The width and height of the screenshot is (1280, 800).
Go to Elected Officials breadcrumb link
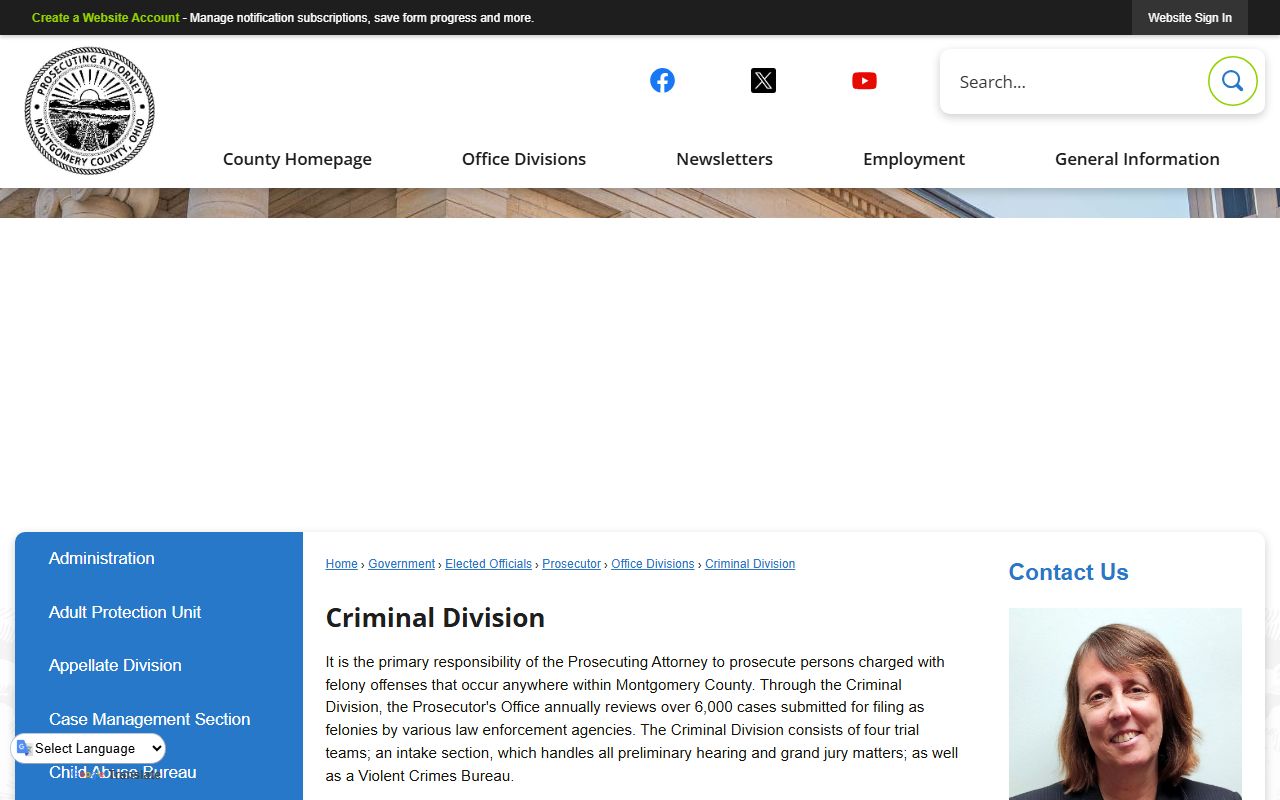click(x=488, y=564)
